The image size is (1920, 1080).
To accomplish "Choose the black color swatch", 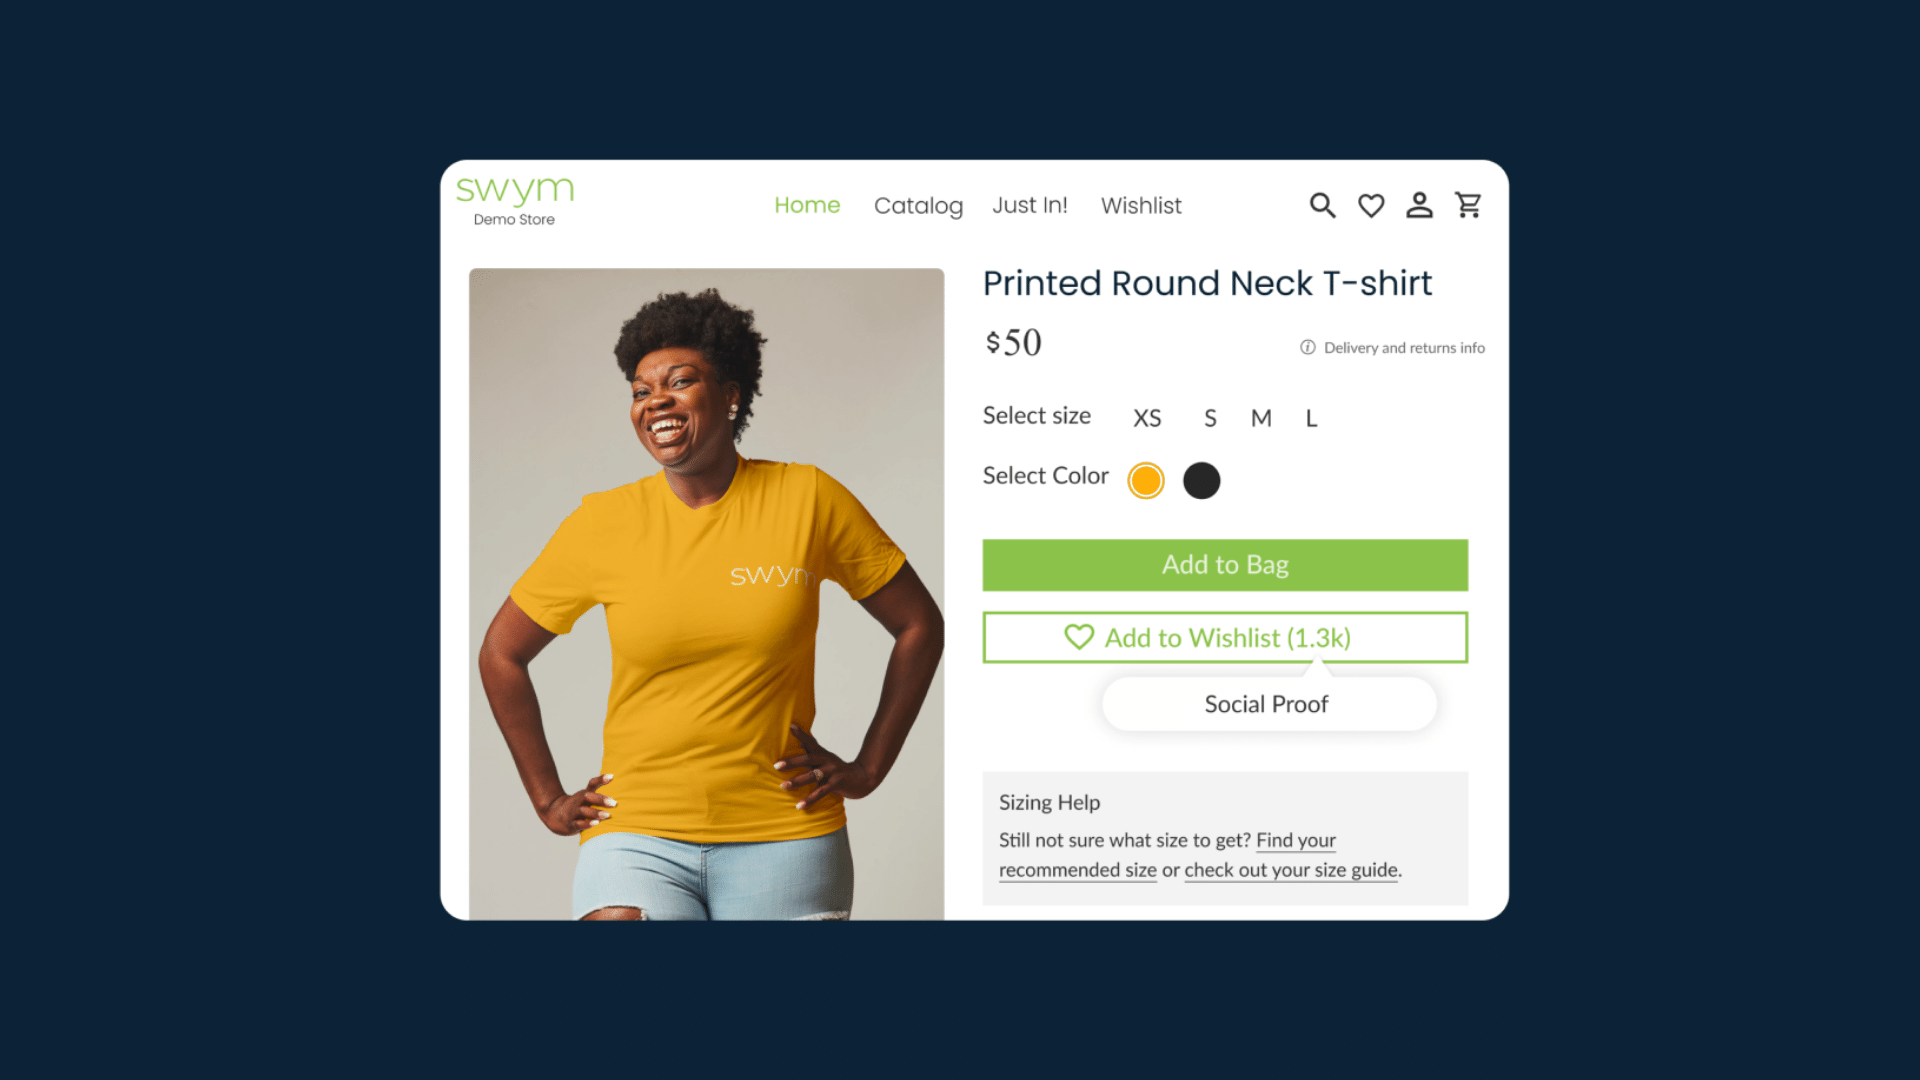I will pyautogui.click(x=1202, y=481).
